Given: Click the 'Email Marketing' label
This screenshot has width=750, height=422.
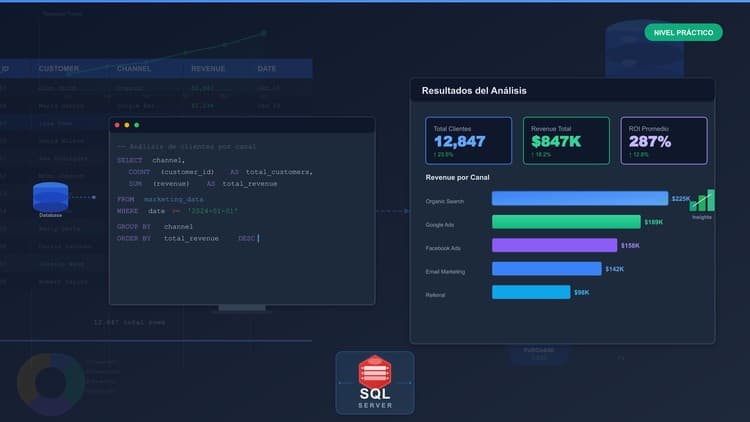Looking at the screenshot, I should point(445,272).
